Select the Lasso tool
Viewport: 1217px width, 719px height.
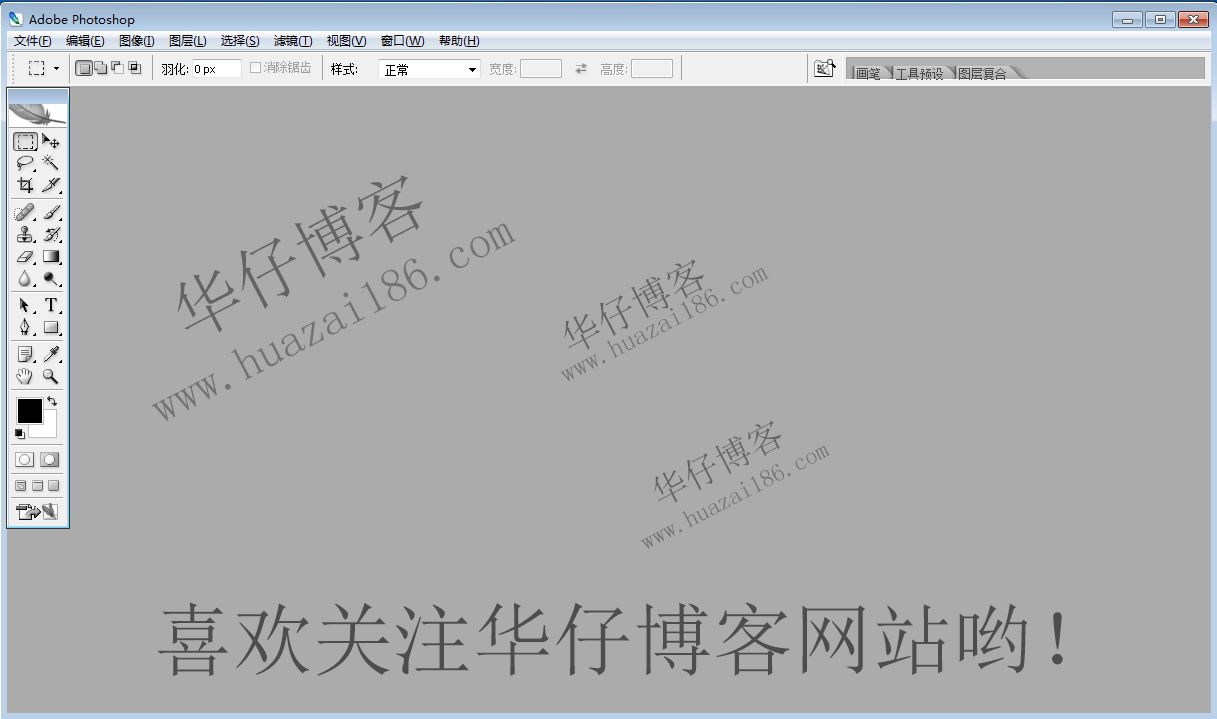click(x=25, y=163)
